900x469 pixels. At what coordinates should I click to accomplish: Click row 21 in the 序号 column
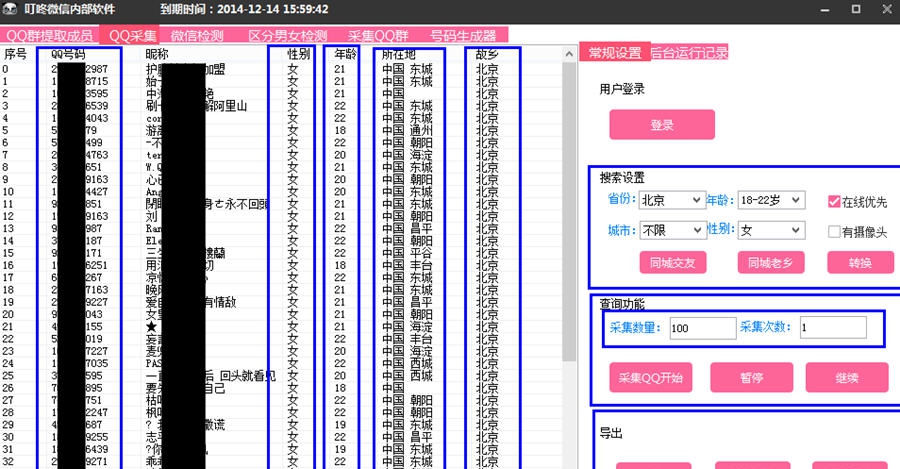8,327
